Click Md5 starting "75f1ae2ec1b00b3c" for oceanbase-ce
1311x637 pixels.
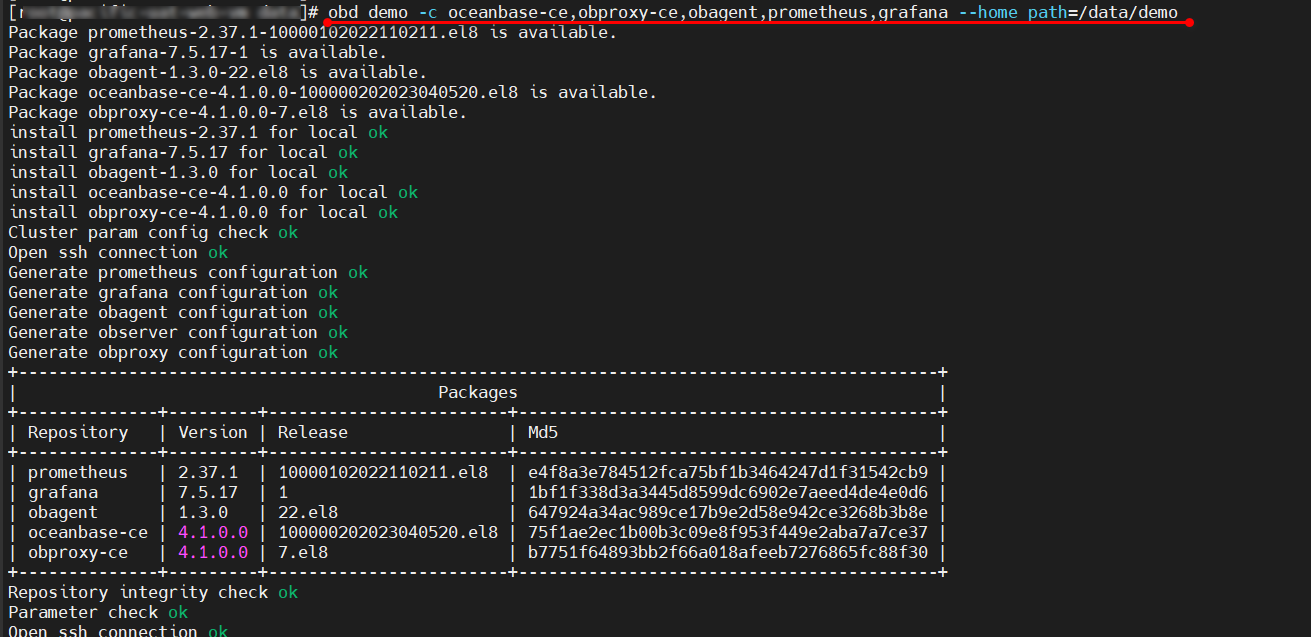[x=728, y=532]
